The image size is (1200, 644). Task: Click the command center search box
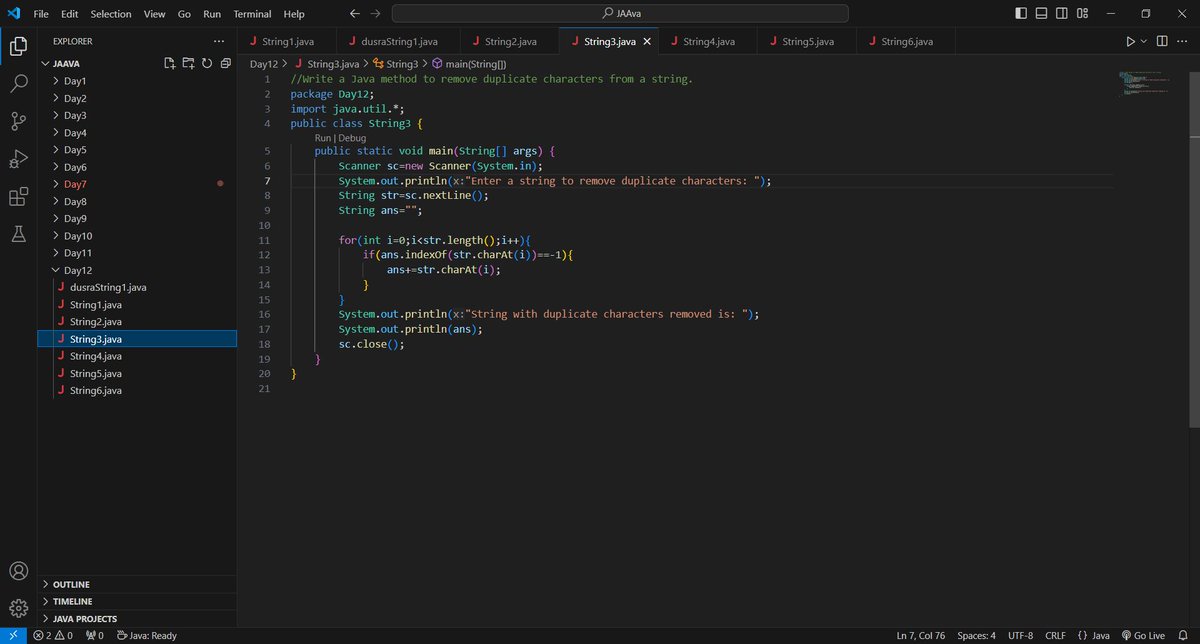pos(620,14)
